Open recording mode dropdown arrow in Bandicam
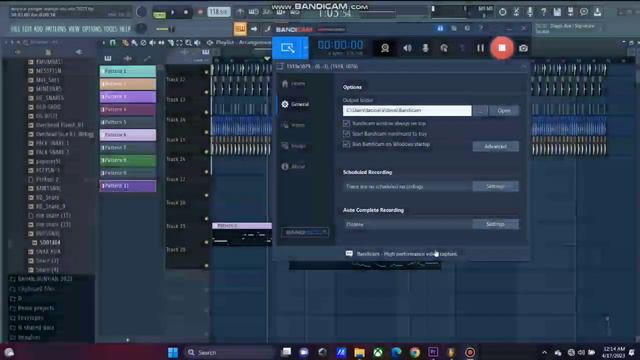 pyautogui.click(x=305, y=48)
